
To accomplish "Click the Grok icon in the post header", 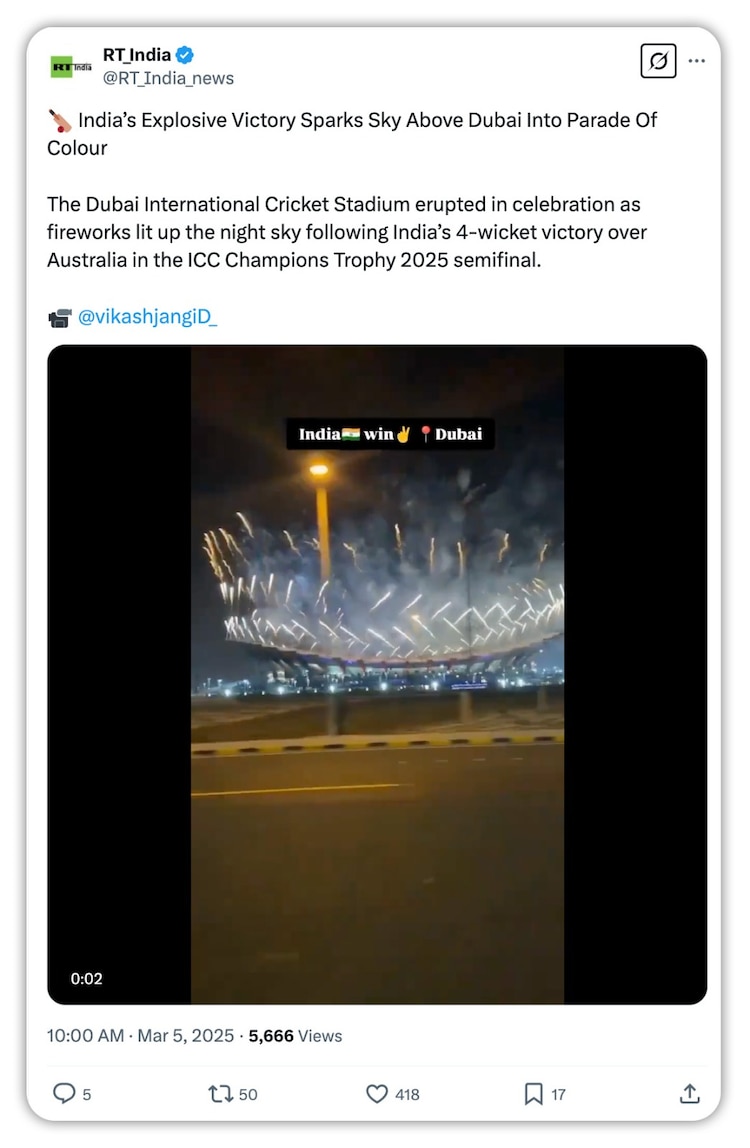I will coord(658,62).
